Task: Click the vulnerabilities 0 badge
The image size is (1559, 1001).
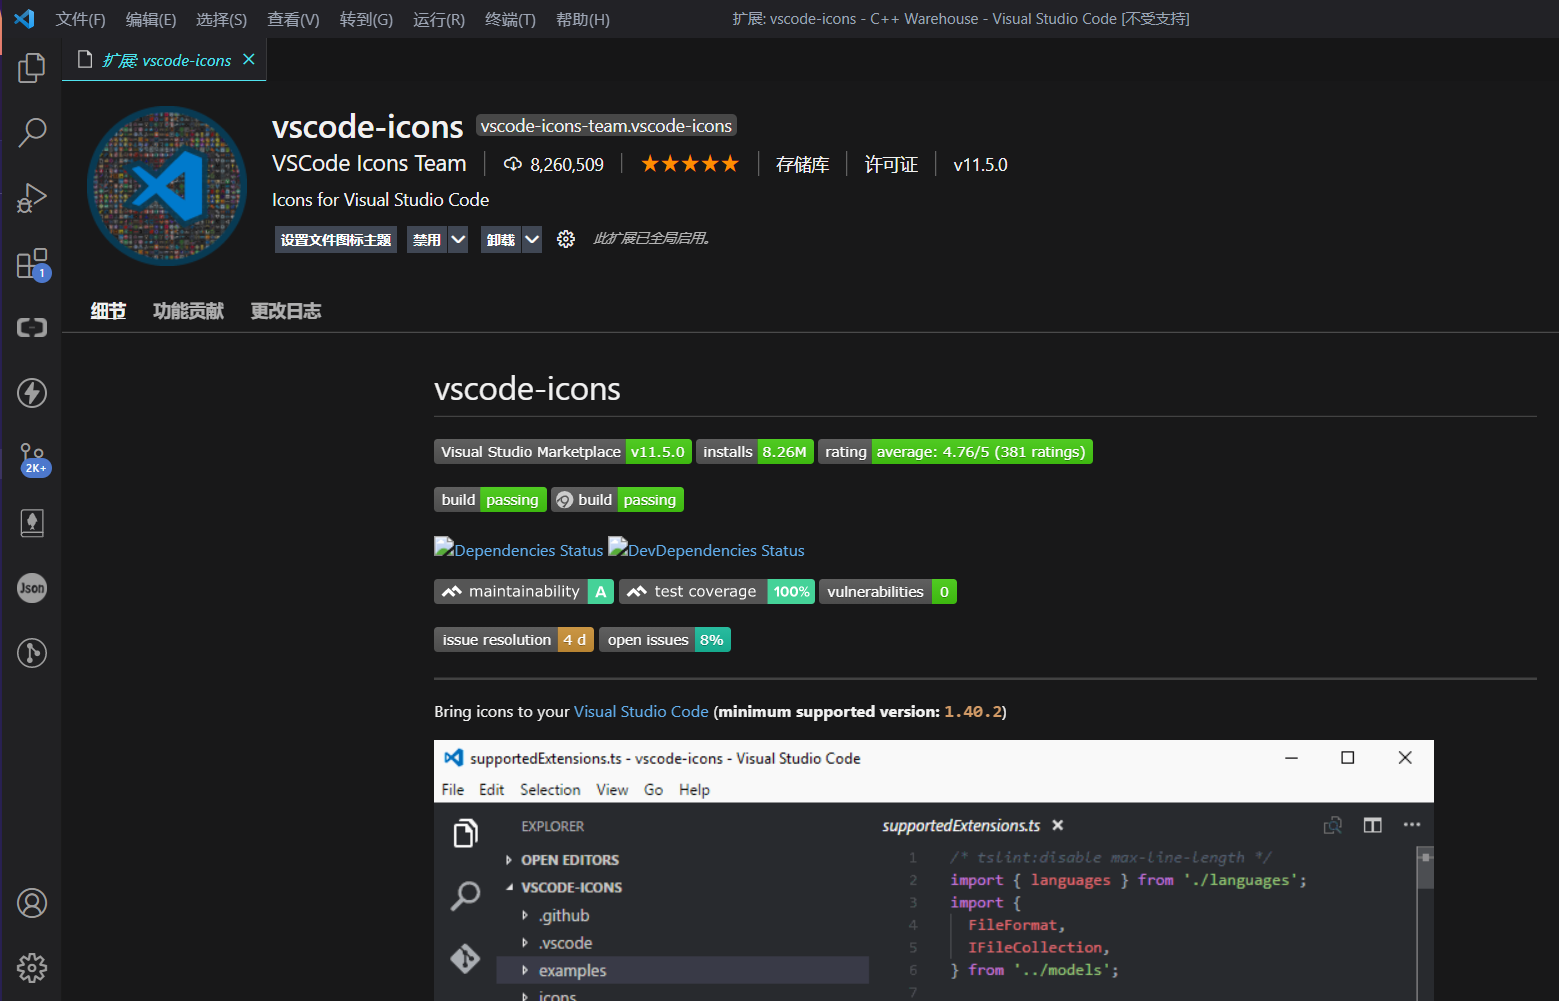Action: click(888, 592)
